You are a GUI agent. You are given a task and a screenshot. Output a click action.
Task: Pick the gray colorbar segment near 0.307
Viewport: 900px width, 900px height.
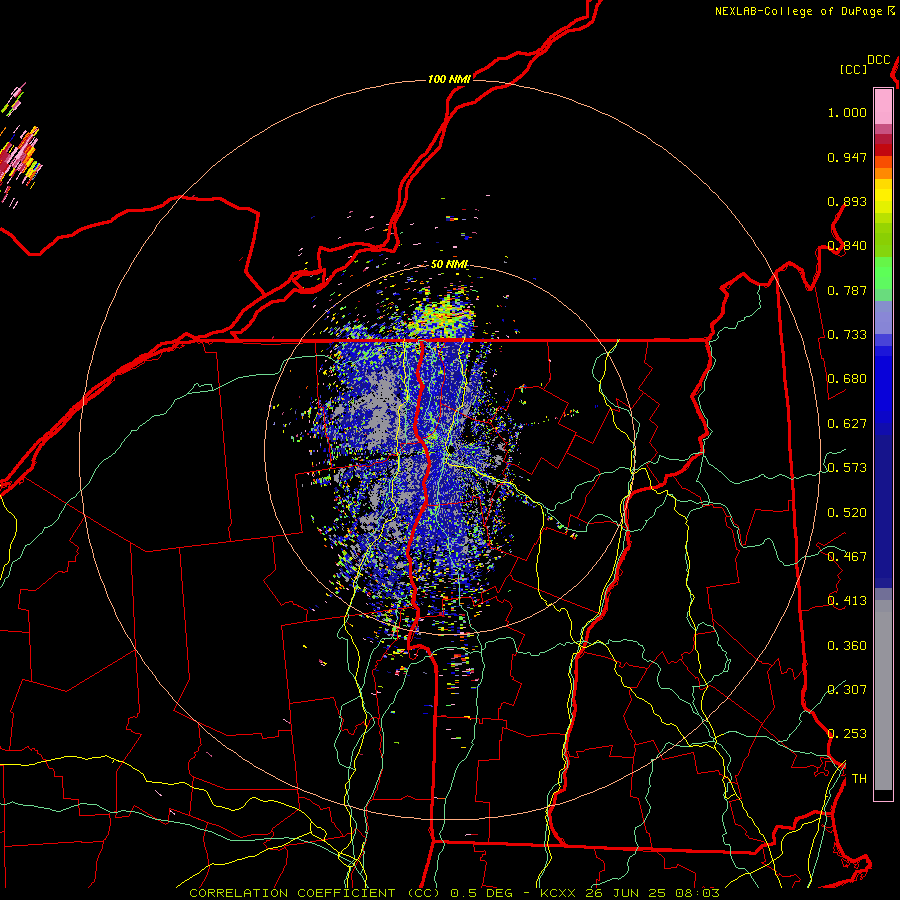883,695
